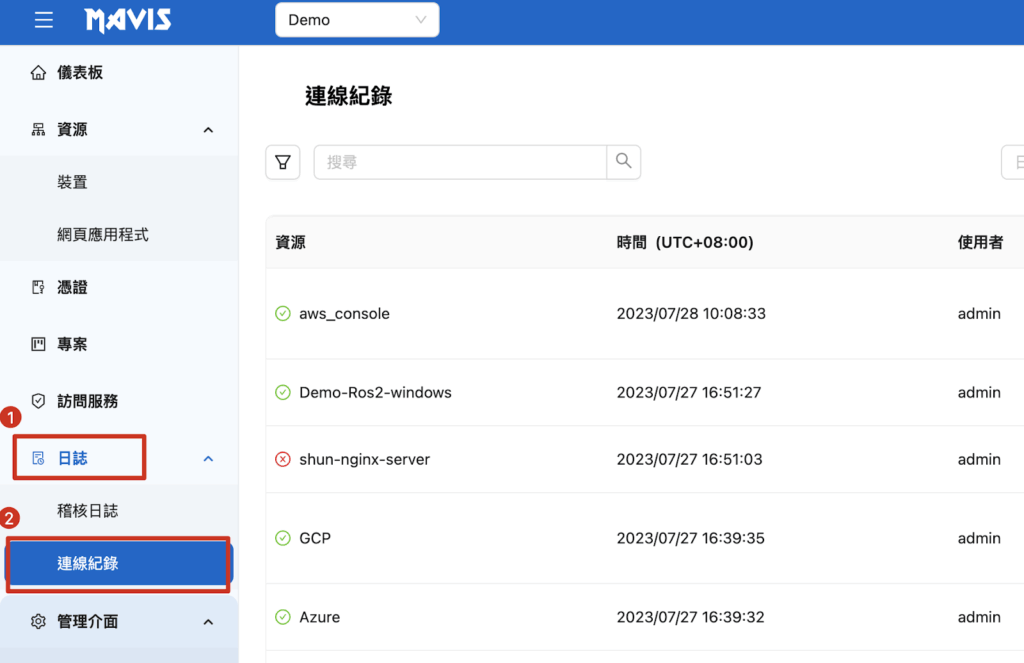Click the red failed status icon for shun-nginx-server
This screenshot has height=663, width=1024.
pos(283,460)
